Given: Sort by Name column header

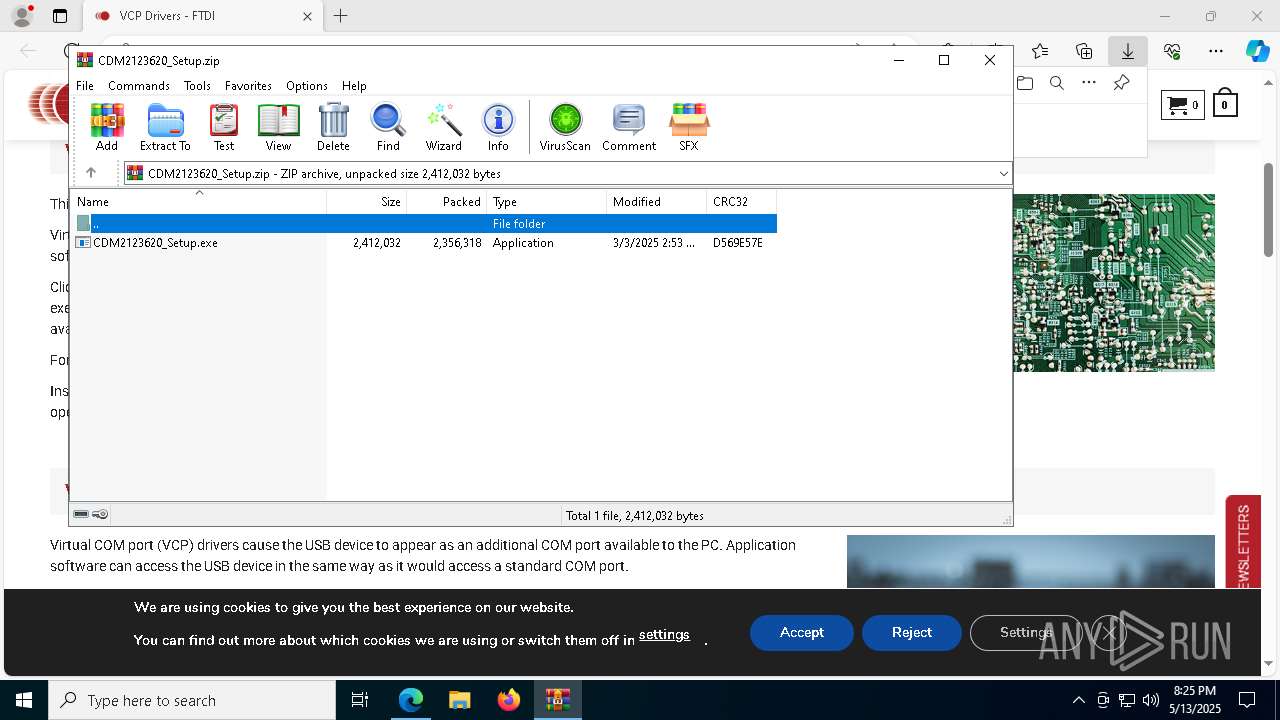Looking at the screenshot, I should click(198, 202).
